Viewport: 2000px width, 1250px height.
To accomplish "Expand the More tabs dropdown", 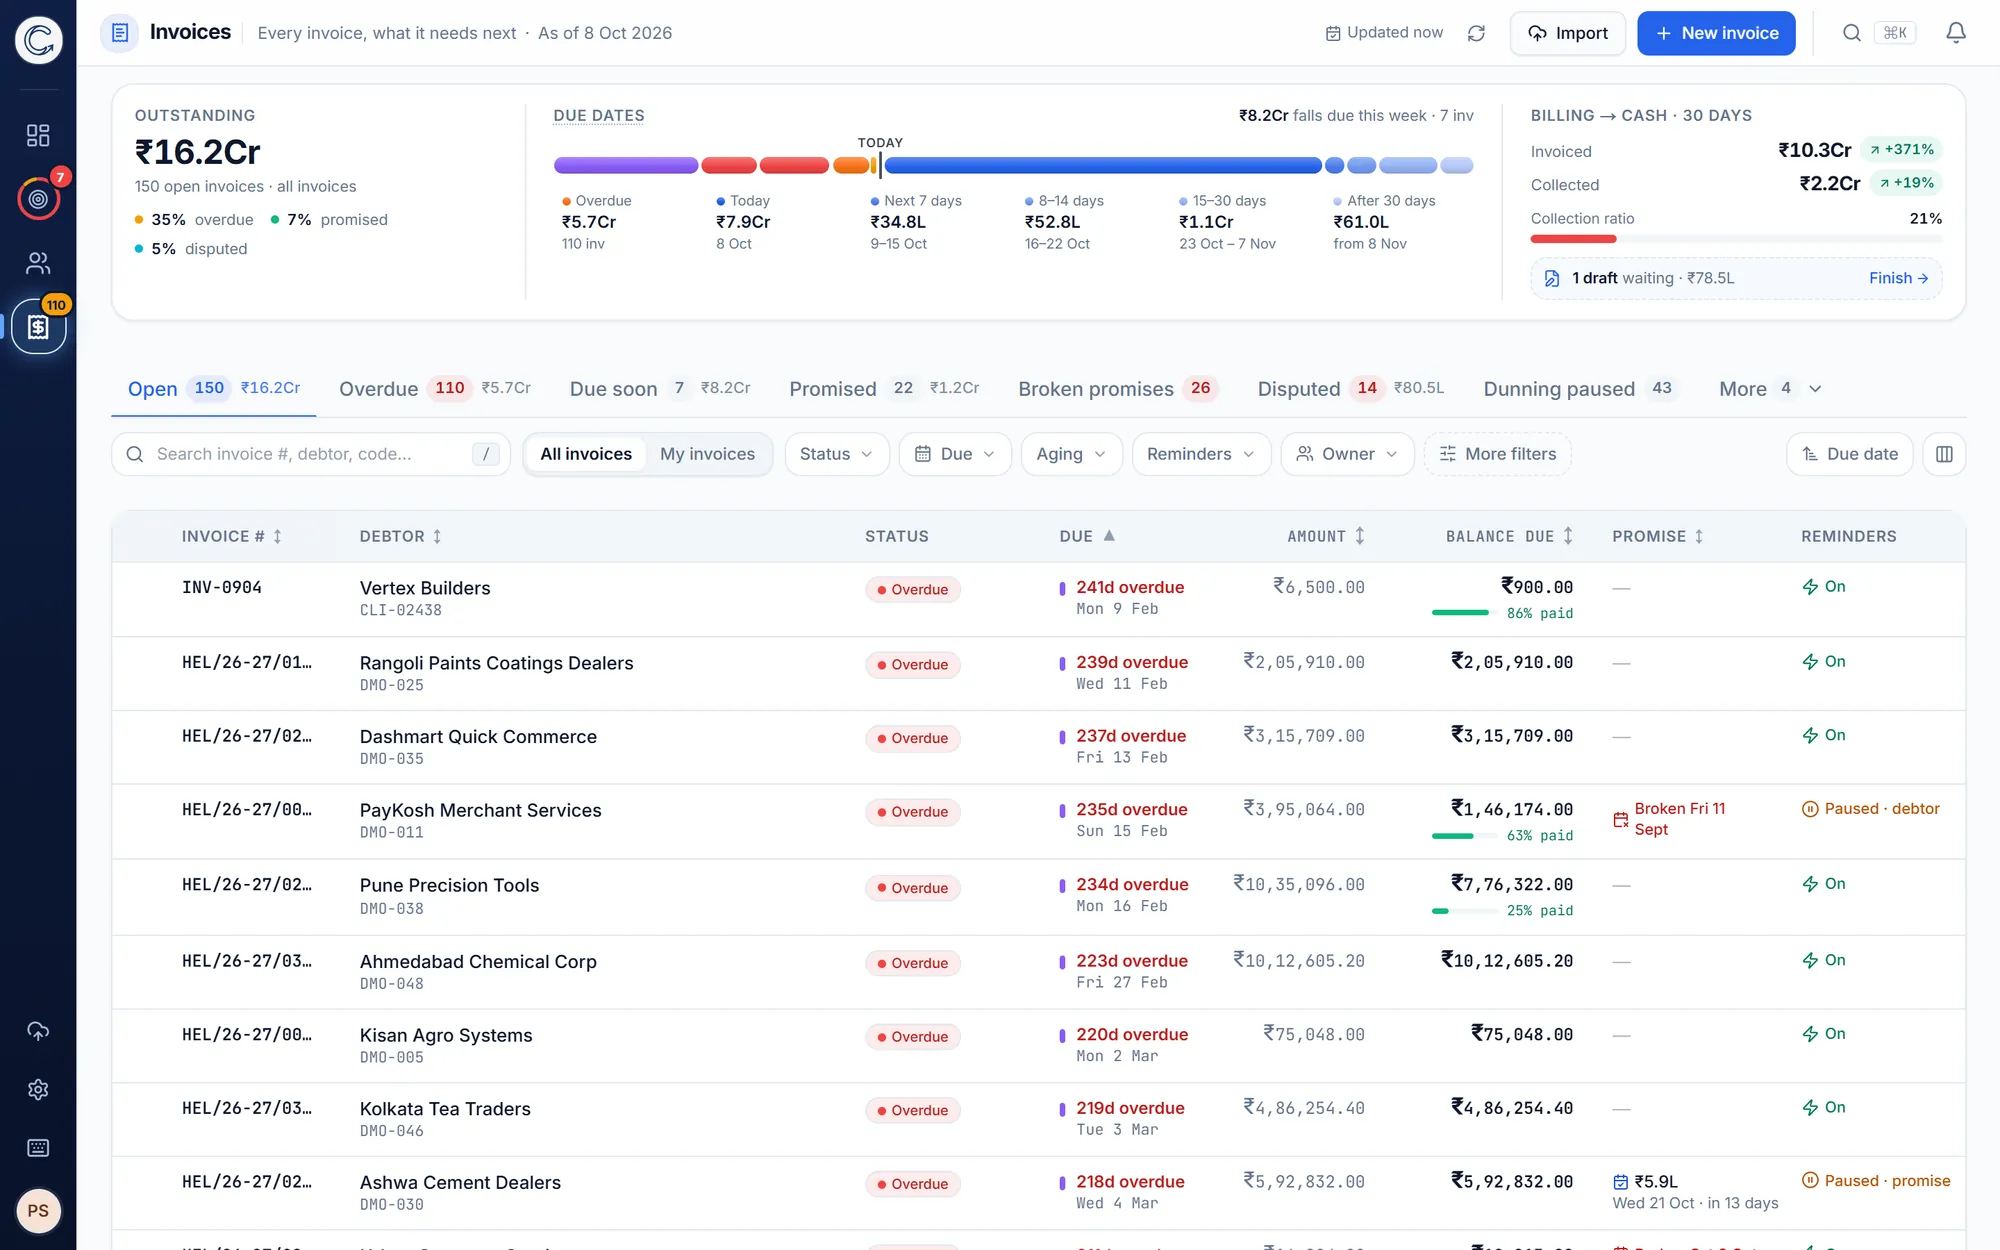I will tap(1770, 389).
